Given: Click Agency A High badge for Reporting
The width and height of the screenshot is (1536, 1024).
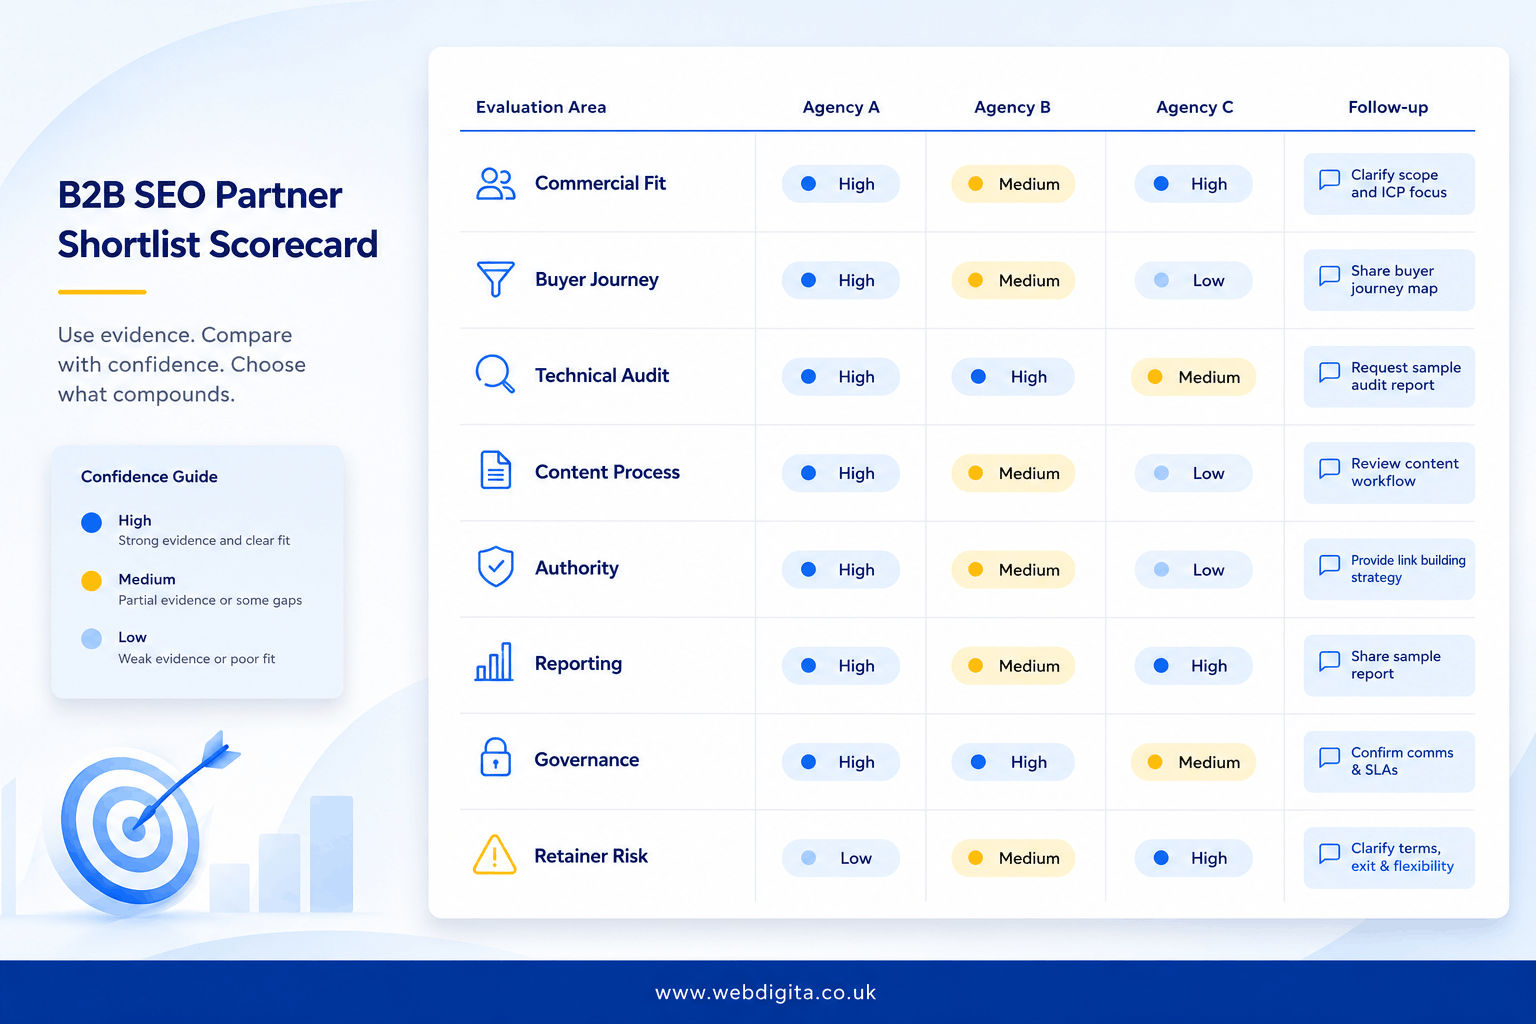Looking at the screenshot, I should pos(841,666).
